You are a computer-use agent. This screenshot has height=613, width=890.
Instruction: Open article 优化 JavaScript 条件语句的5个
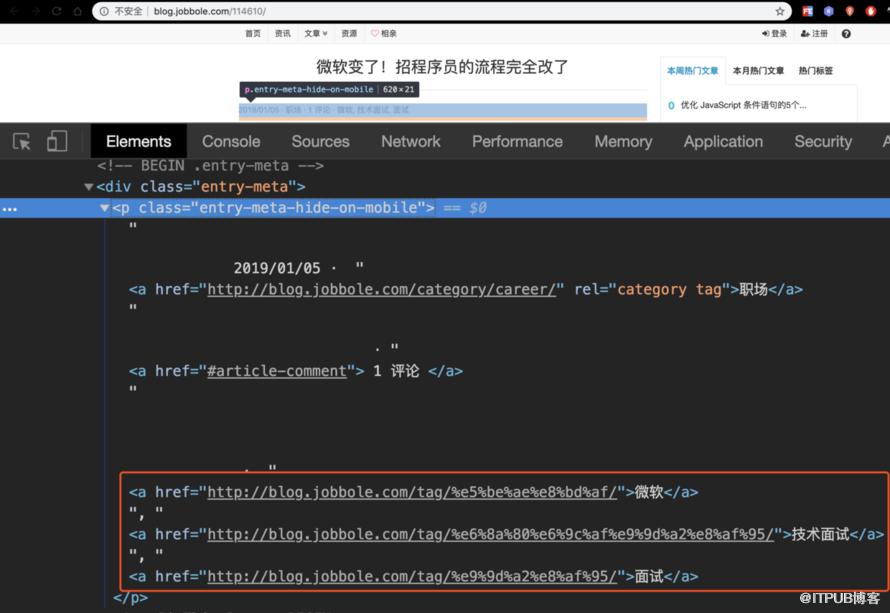(x=743, y=105)
